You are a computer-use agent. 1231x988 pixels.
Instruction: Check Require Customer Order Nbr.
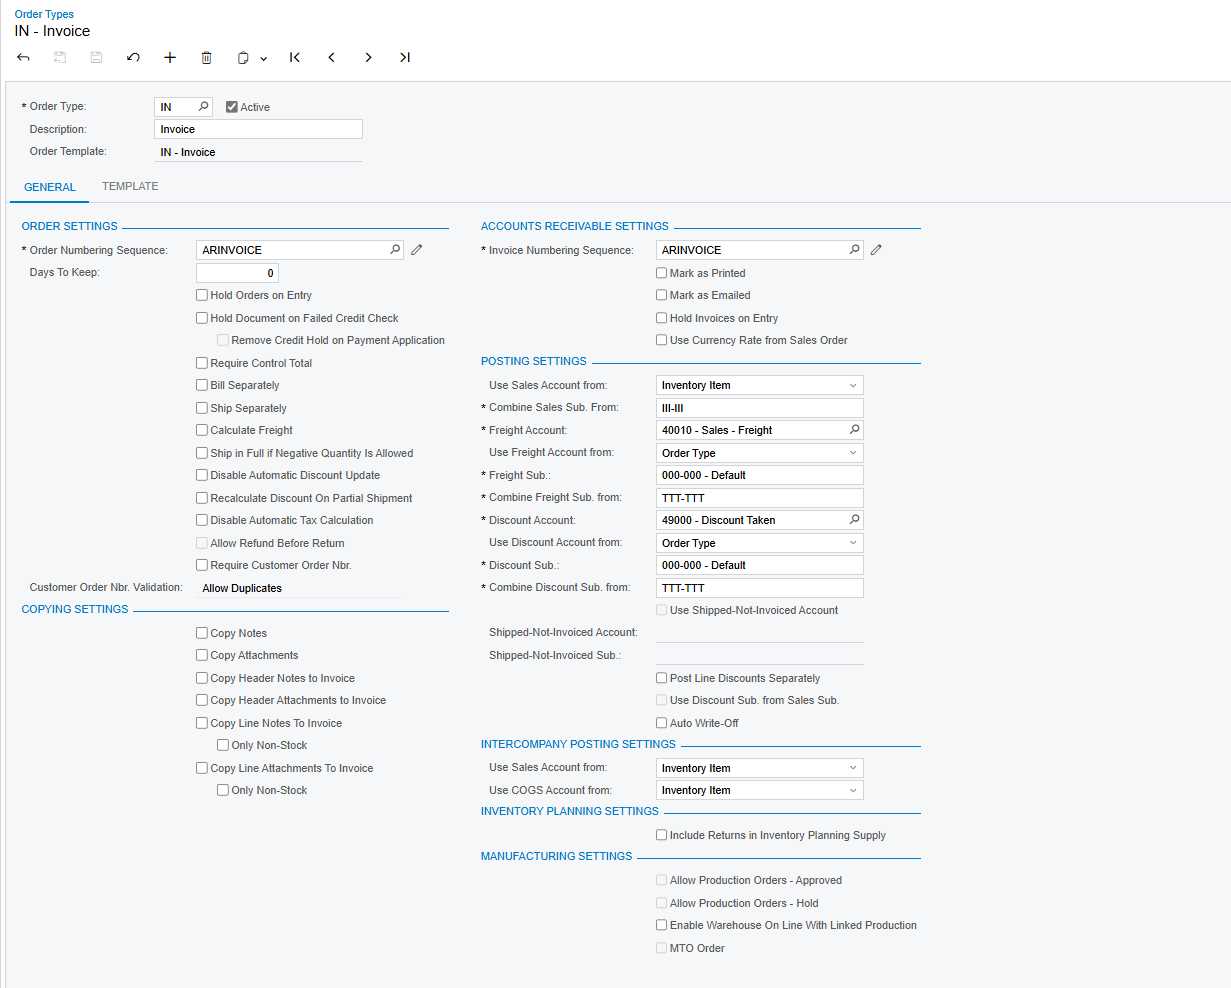point(202,565)
